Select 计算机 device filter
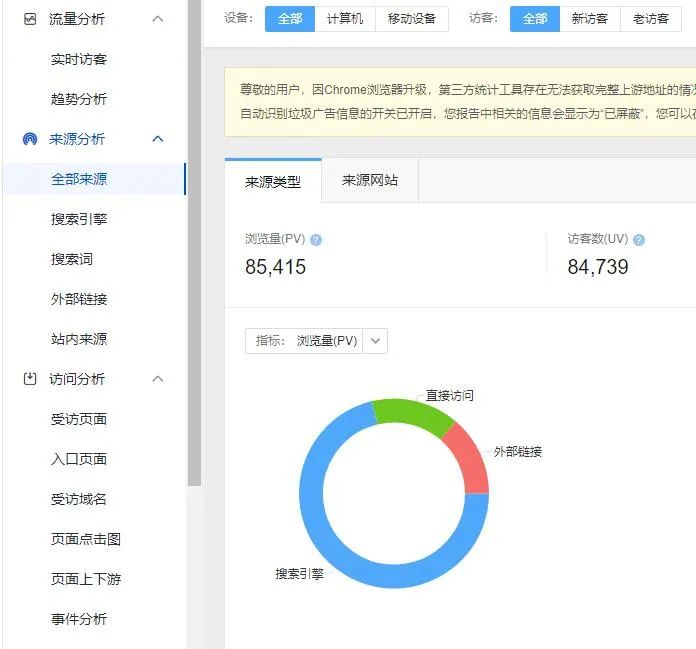The image size is (696, 649). point(345,19)
